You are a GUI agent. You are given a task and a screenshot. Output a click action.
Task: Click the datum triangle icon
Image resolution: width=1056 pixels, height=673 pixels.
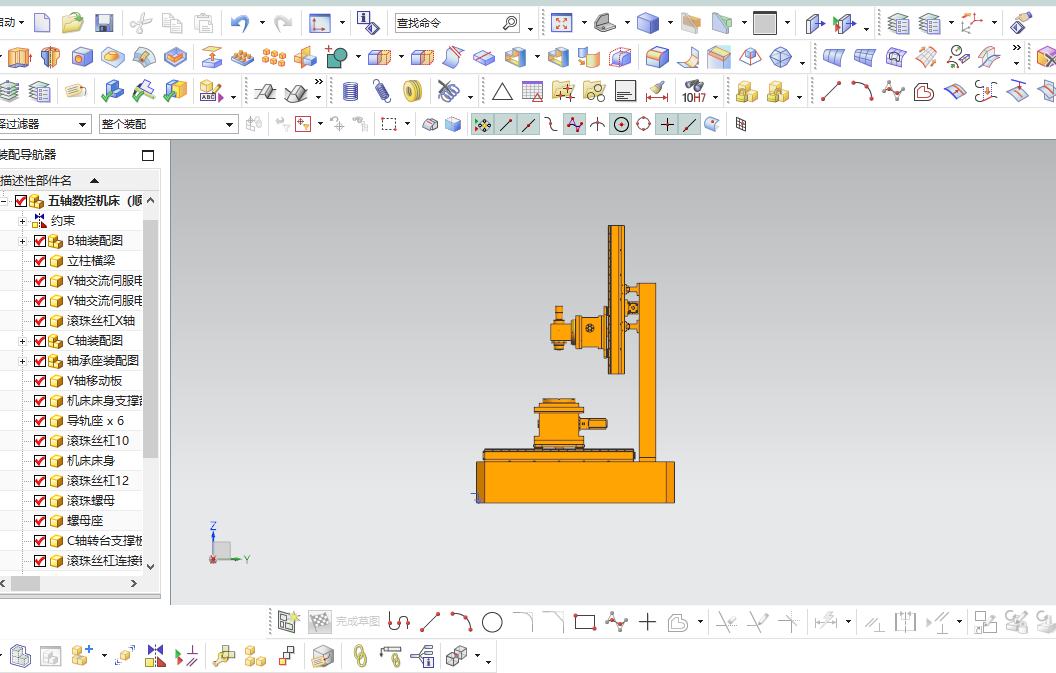[502, 92]
